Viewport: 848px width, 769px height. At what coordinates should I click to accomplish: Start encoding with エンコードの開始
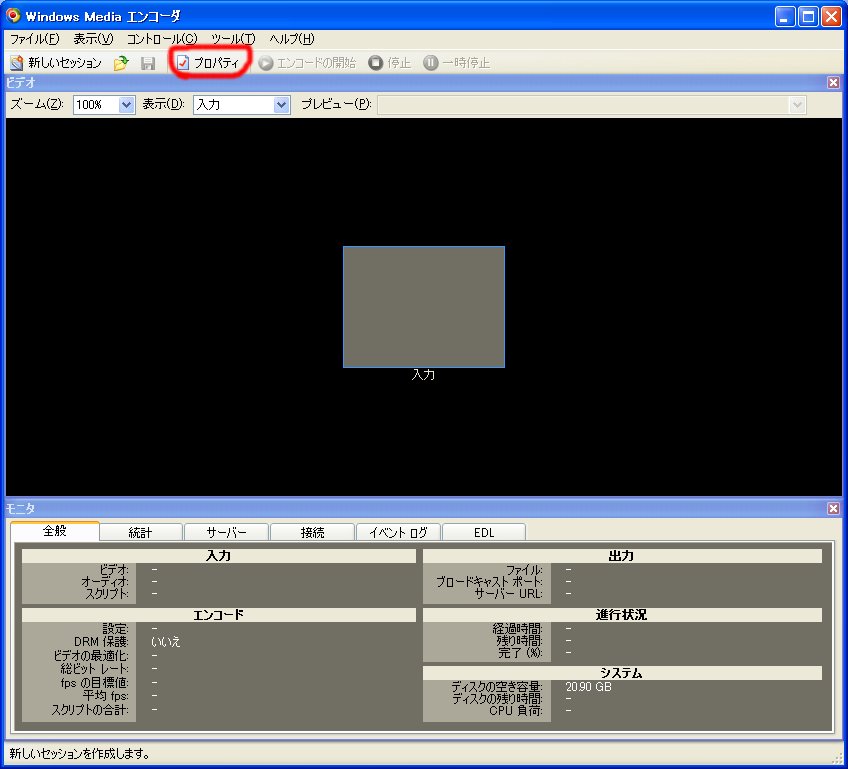[307, 63]
